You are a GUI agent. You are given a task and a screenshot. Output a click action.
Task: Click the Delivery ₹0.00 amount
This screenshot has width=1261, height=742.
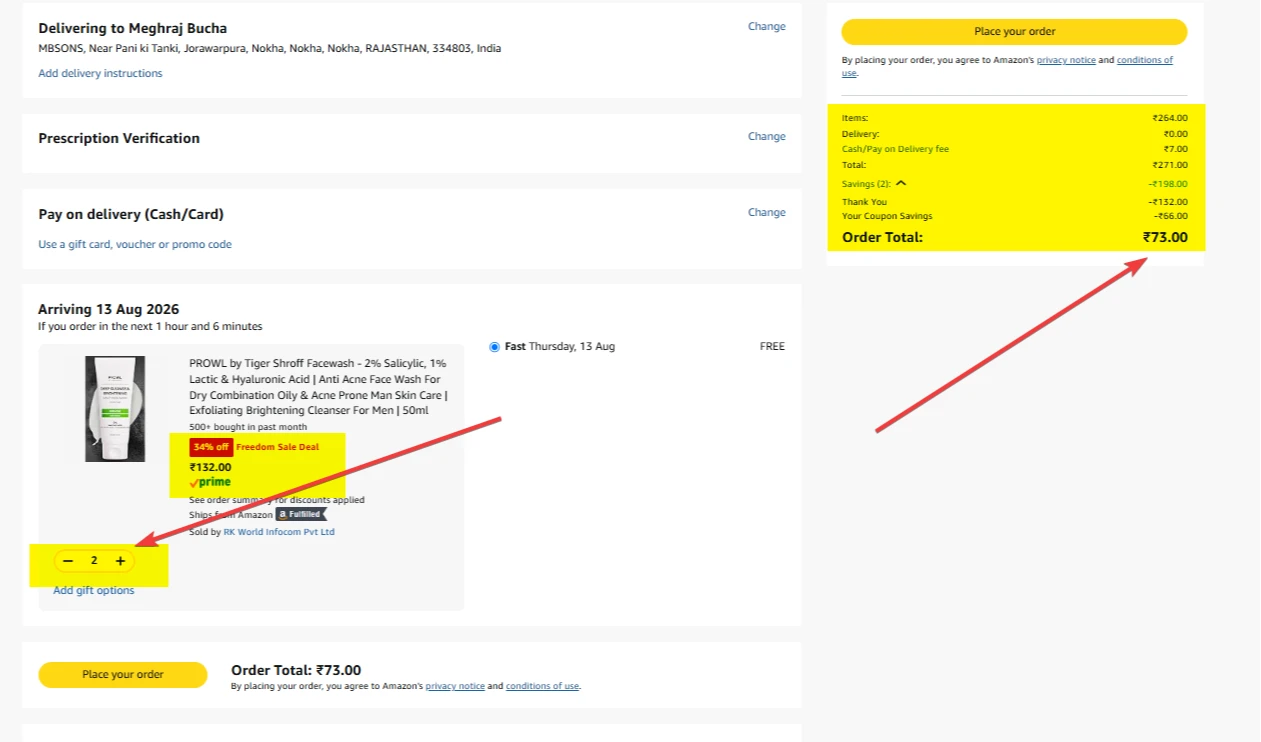click(1175, 134)
